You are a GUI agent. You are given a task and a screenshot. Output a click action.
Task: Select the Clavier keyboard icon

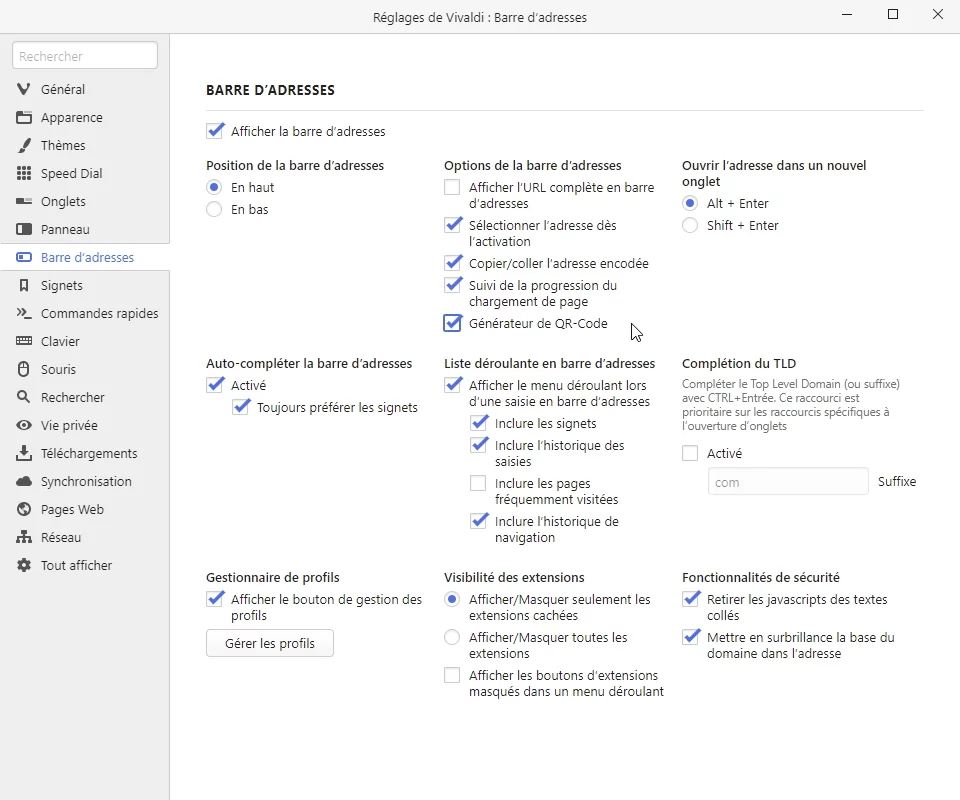pyautogui.click(x=24, y=342)
